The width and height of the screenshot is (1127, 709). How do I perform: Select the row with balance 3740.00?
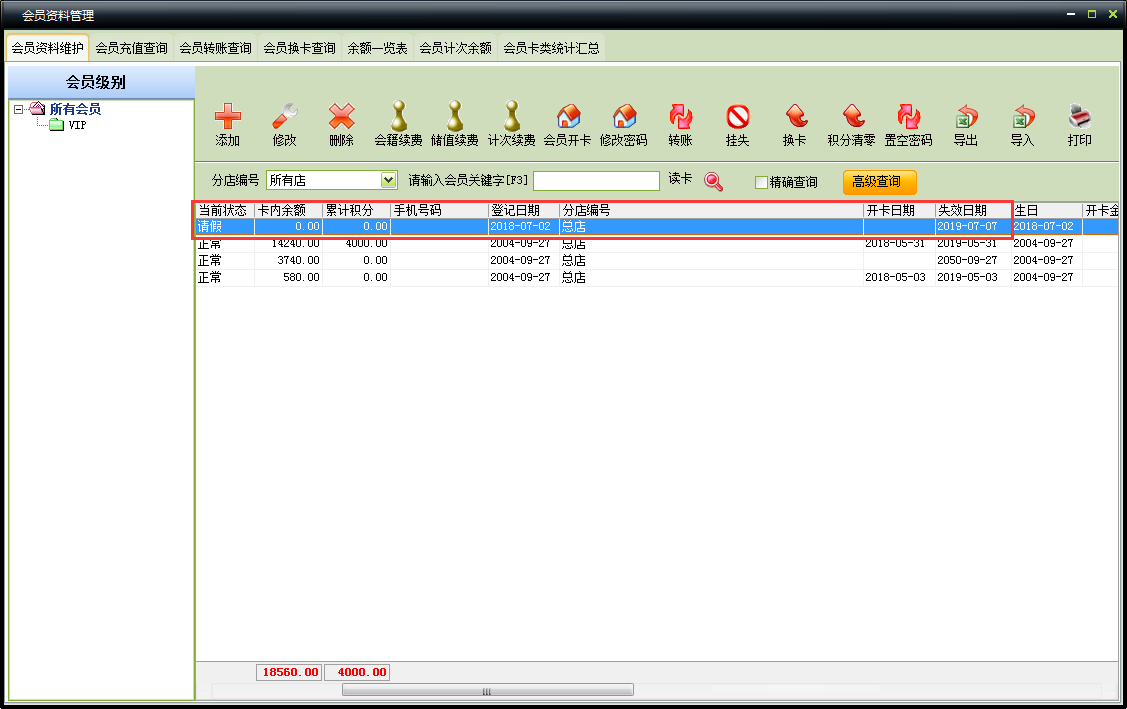pyautogui.click(x=657, y=260)
